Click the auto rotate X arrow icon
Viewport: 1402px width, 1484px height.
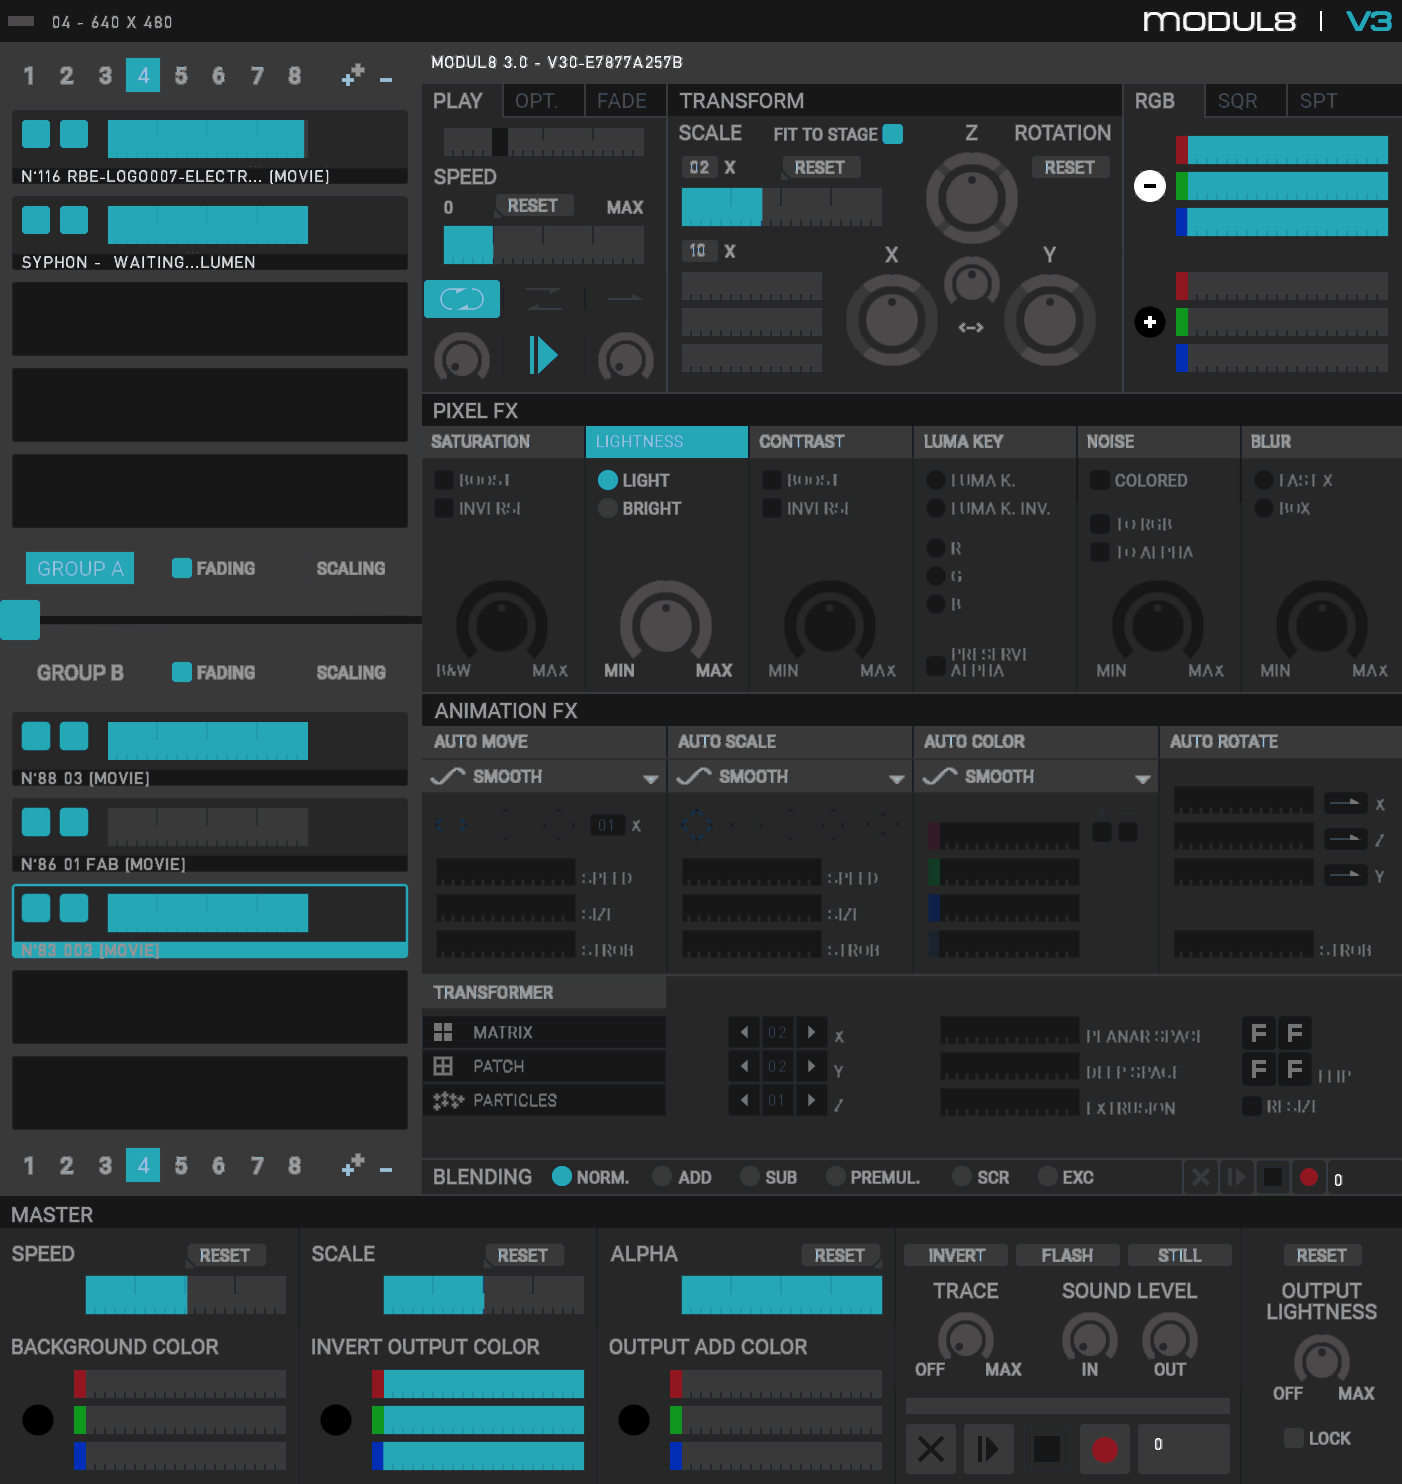pos(1346,803)
